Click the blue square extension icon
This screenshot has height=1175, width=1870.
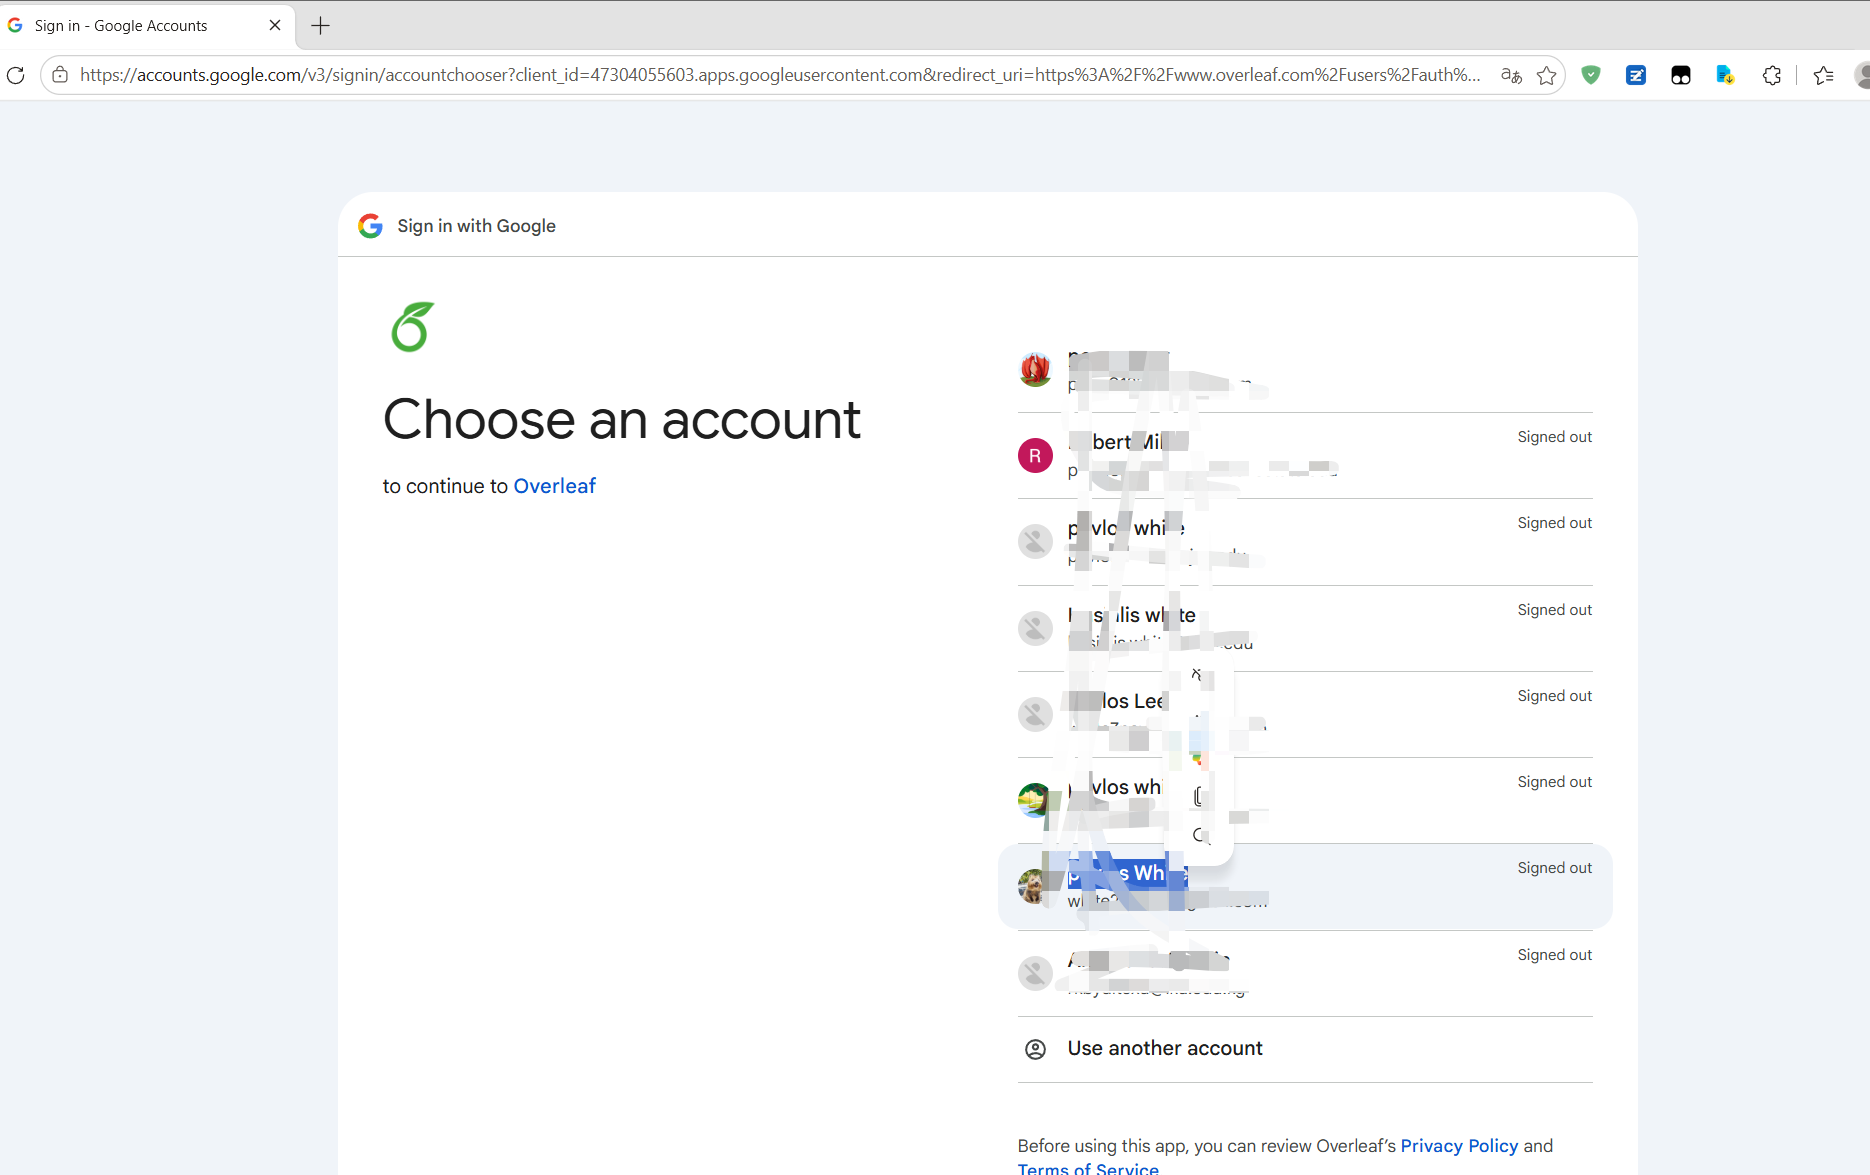1636,75
